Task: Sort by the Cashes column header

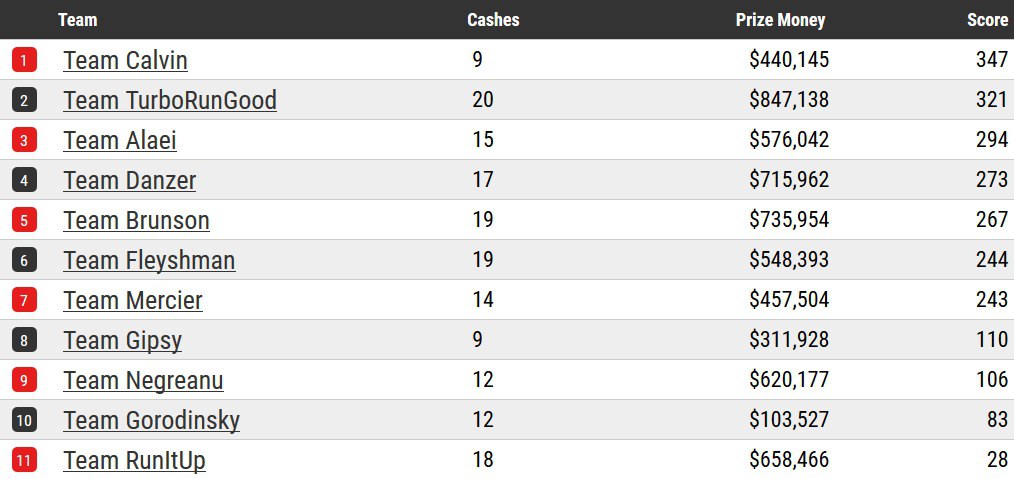Action: [493, 19]
